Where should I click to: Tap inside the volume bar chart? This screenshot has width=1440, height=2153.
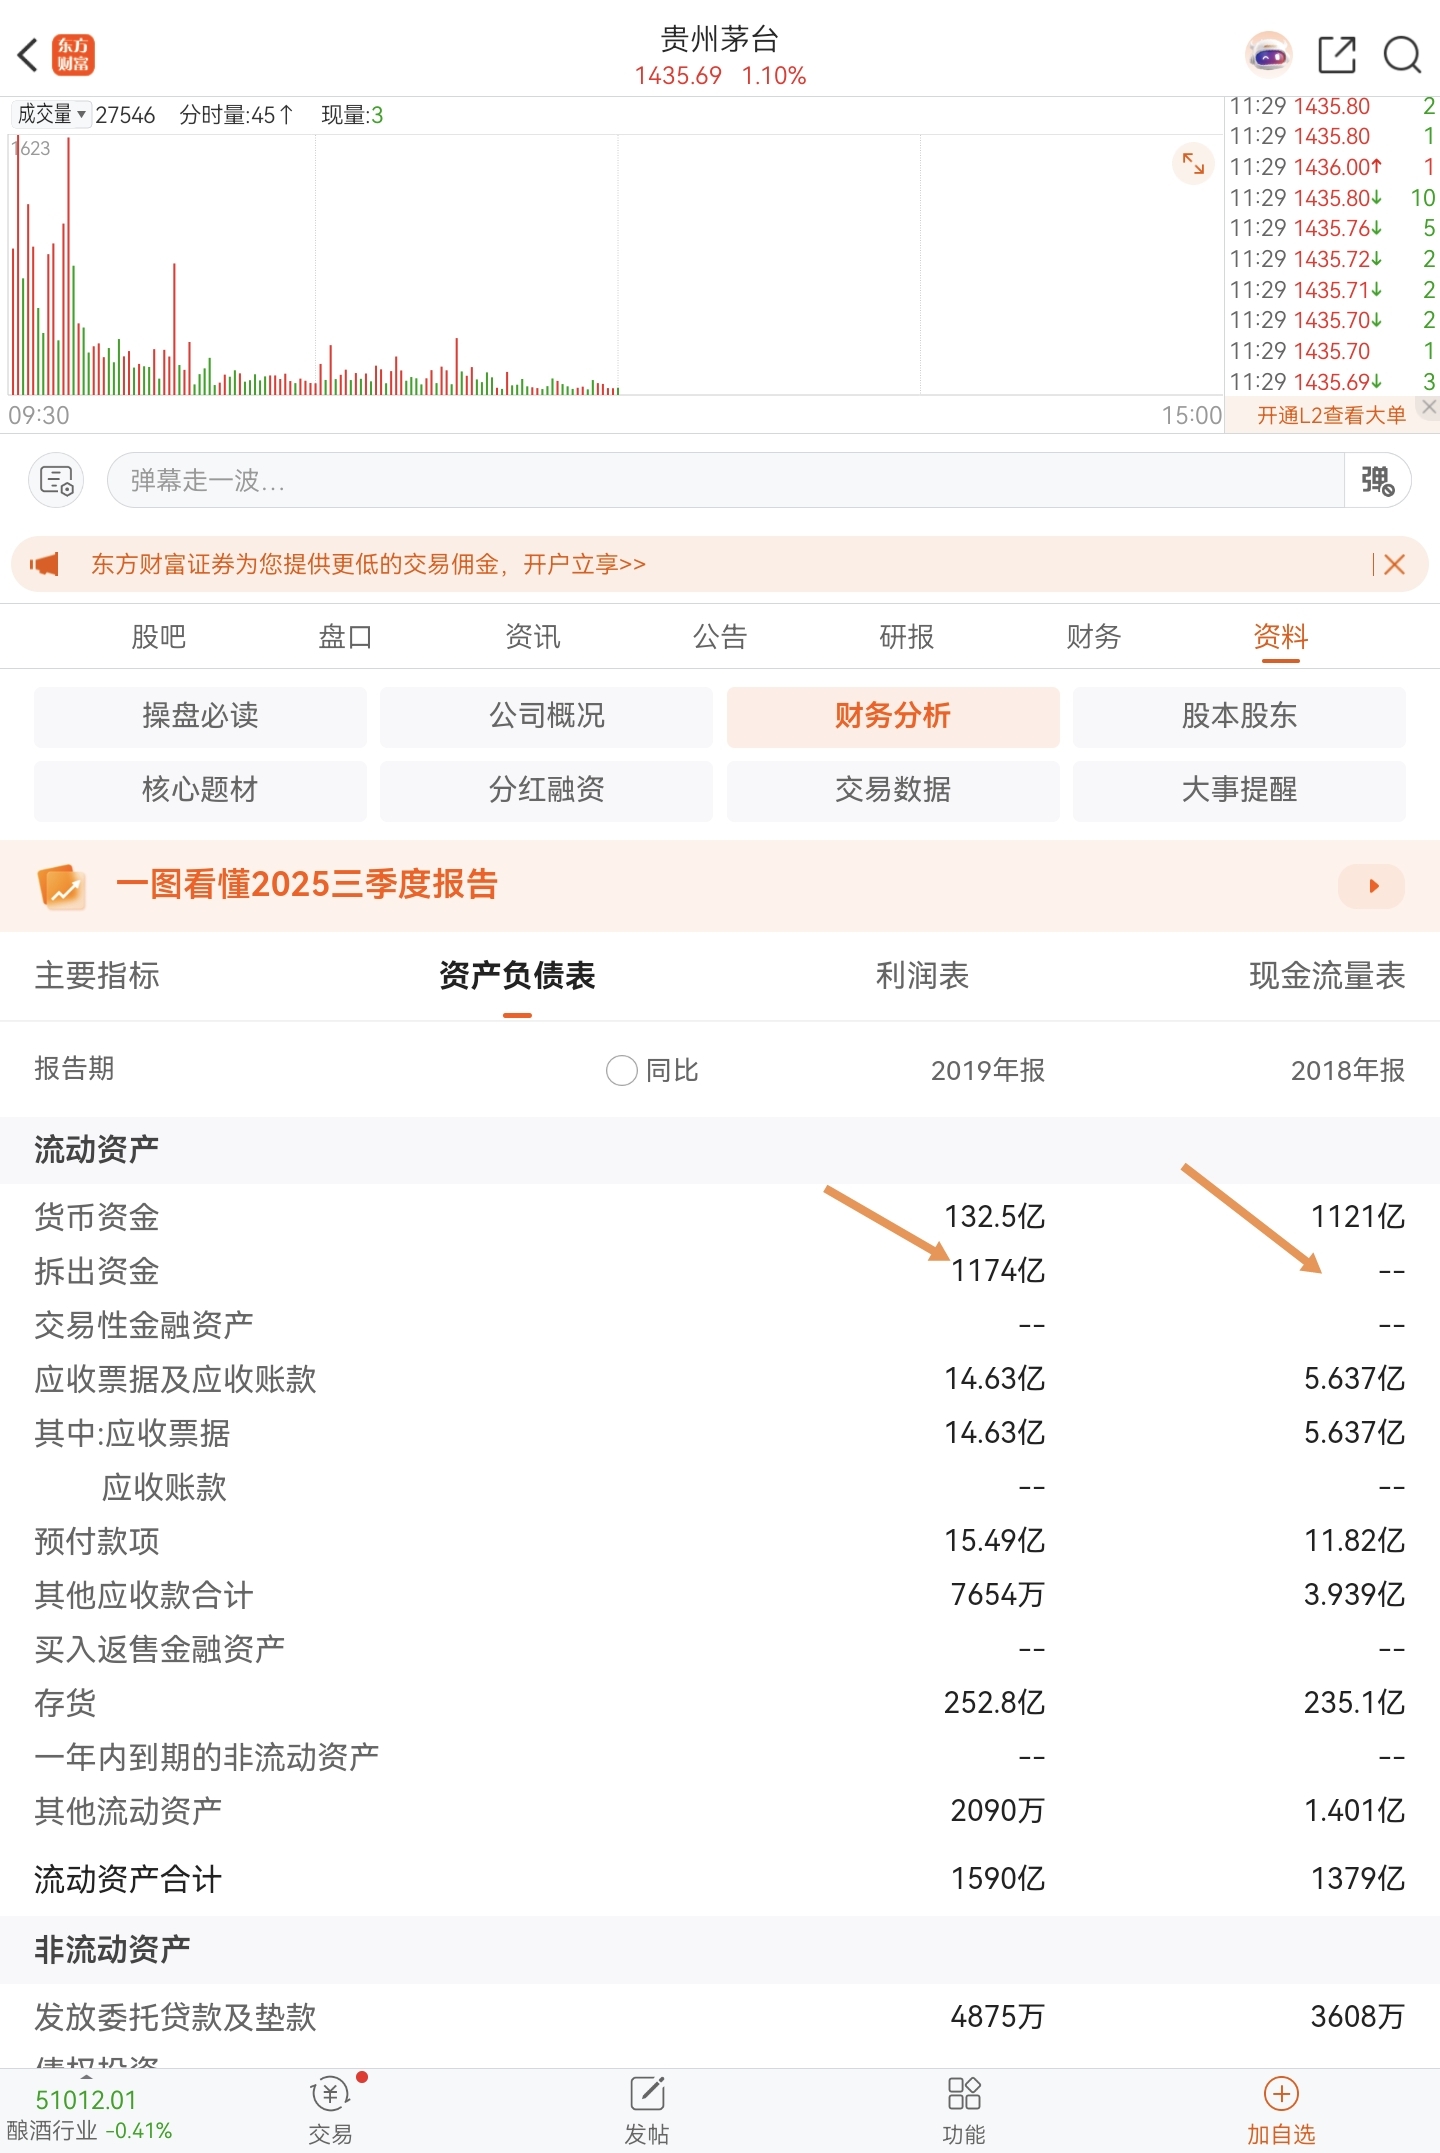[x=614, y=265]
